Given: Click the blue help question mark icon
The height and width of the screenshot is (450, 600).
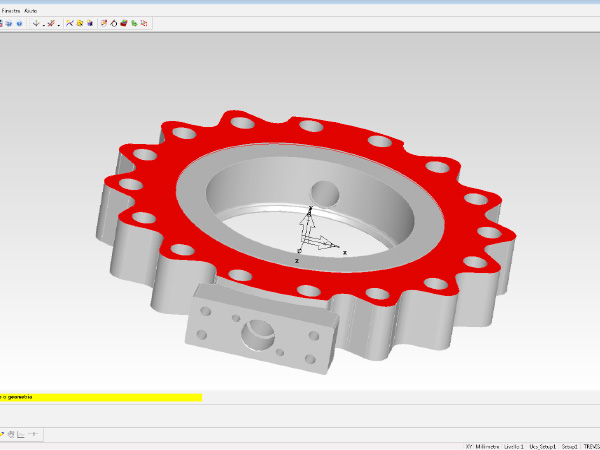Looking at the screenshot, I should (20, 22).
